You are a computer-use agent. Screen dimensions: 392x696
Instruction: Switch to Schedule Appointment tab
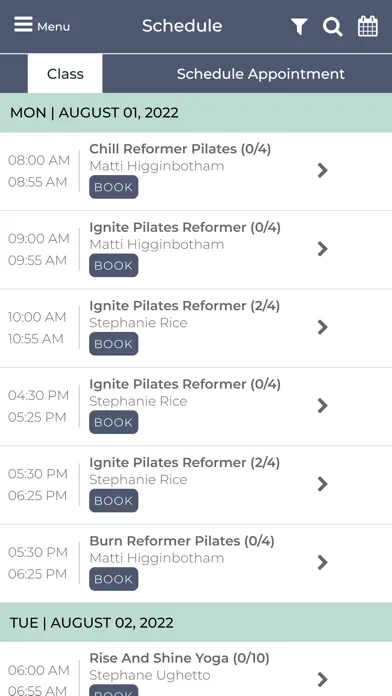(261, 74)
